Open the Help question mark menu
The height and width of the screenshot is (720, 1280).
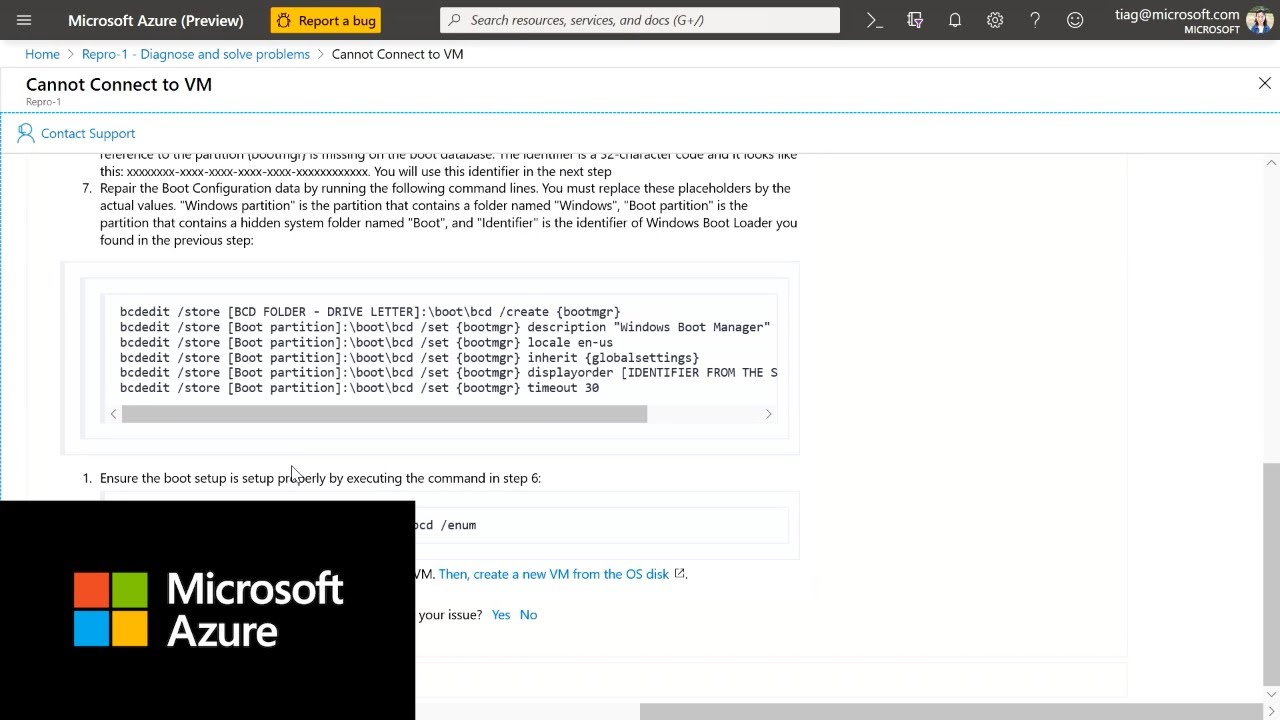(1035, 20)
